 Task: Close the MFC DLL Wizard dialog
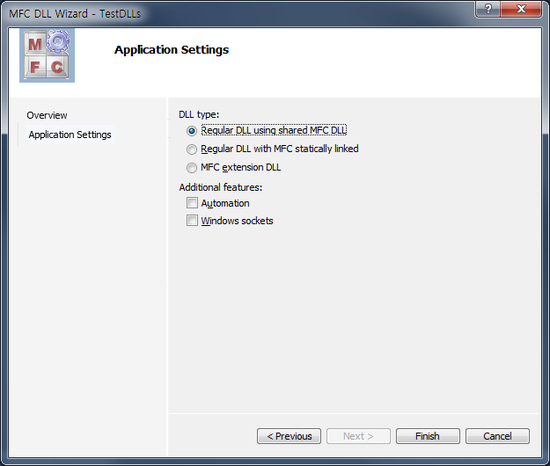click(x=521, y=9)
